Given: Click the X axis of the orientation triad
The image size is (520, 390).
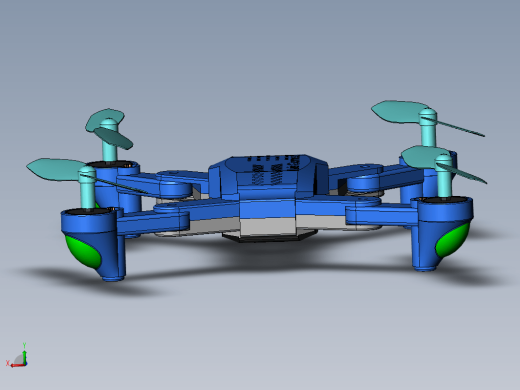Looking at the screenshot, I should [15, 364].
